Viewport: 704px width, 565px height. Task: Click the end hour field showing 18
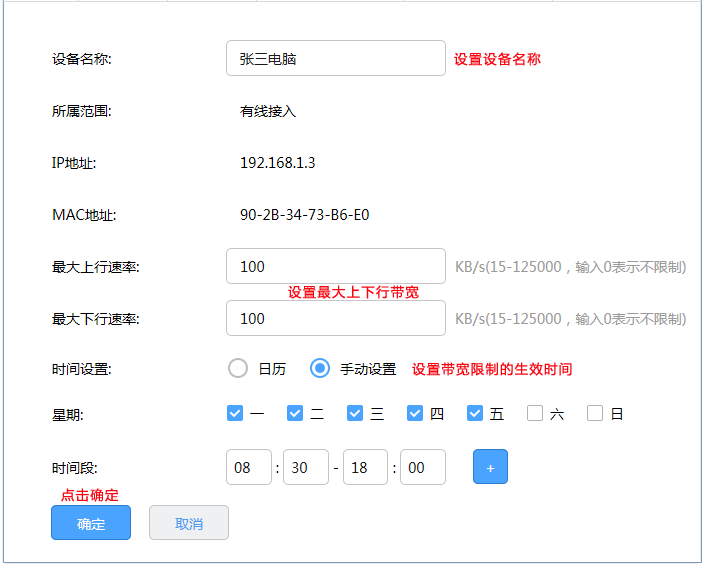pos(365,468)
